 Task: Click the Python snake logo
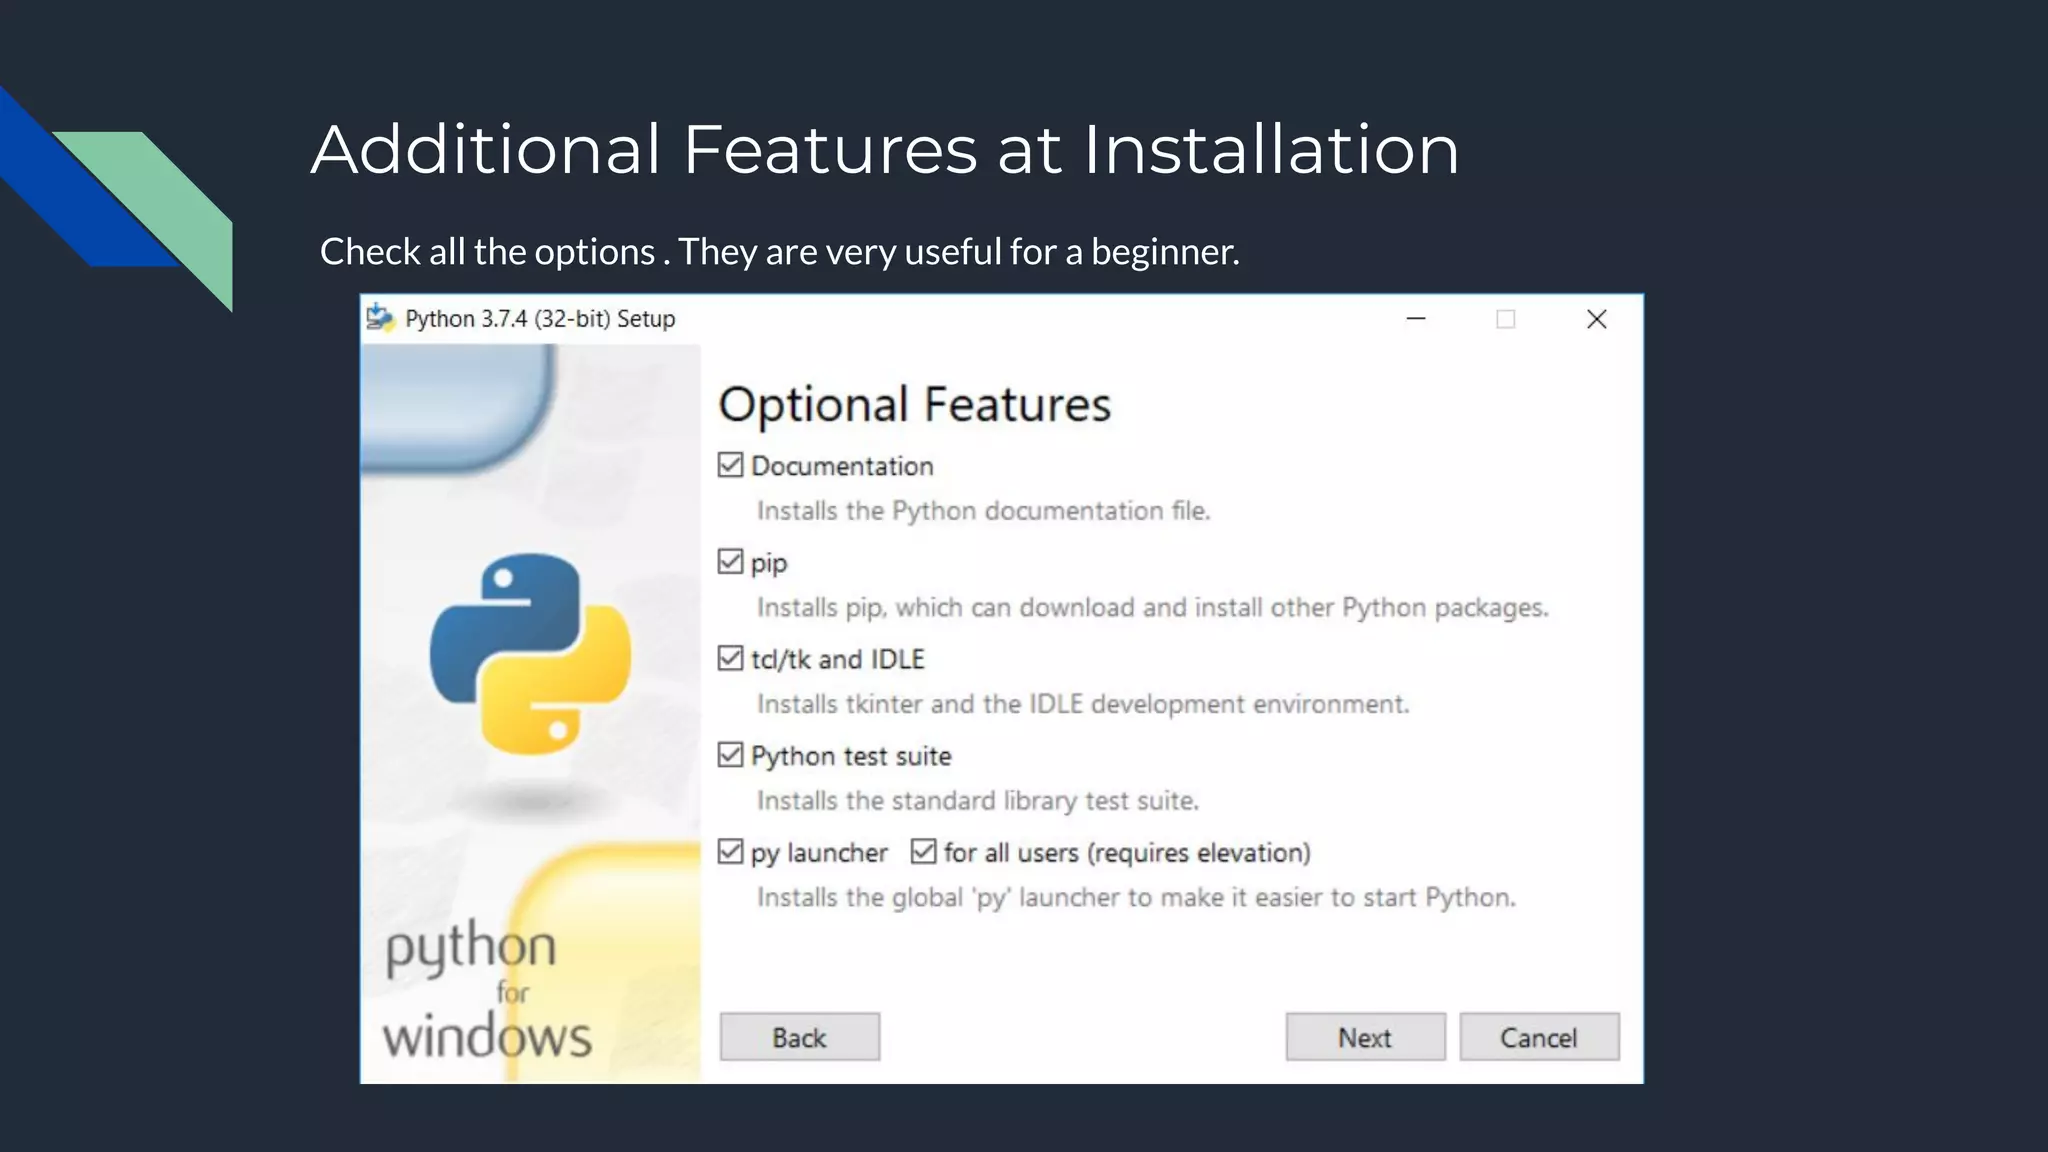tap(531, 653)
